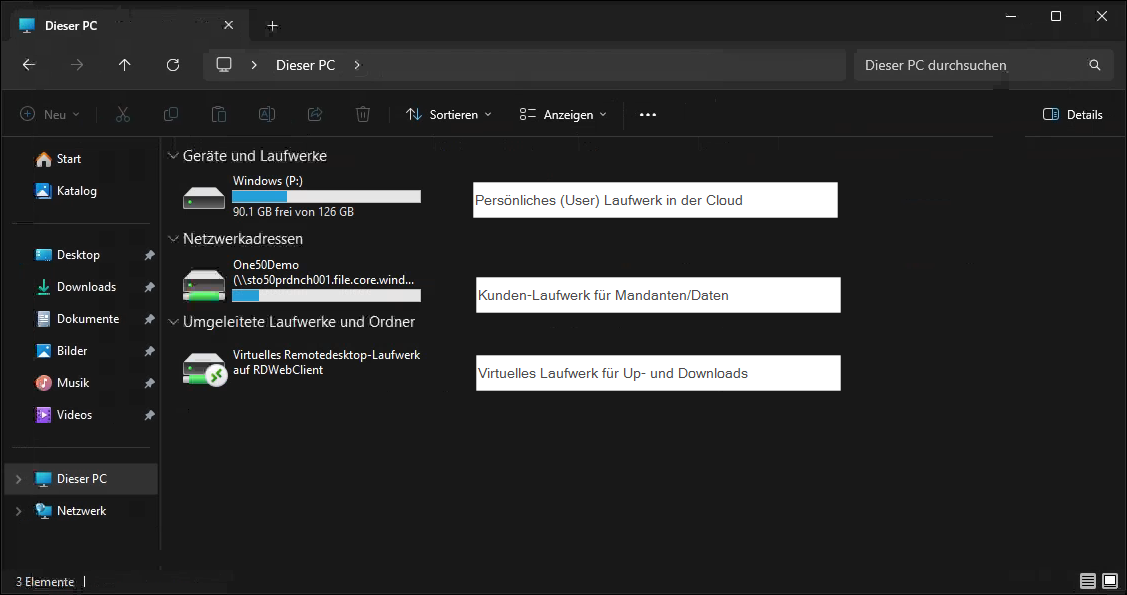The image size is (1127, 595).
Task: Click the Delete trash icon
Action: pyautogui.click(x=363, y=114)
